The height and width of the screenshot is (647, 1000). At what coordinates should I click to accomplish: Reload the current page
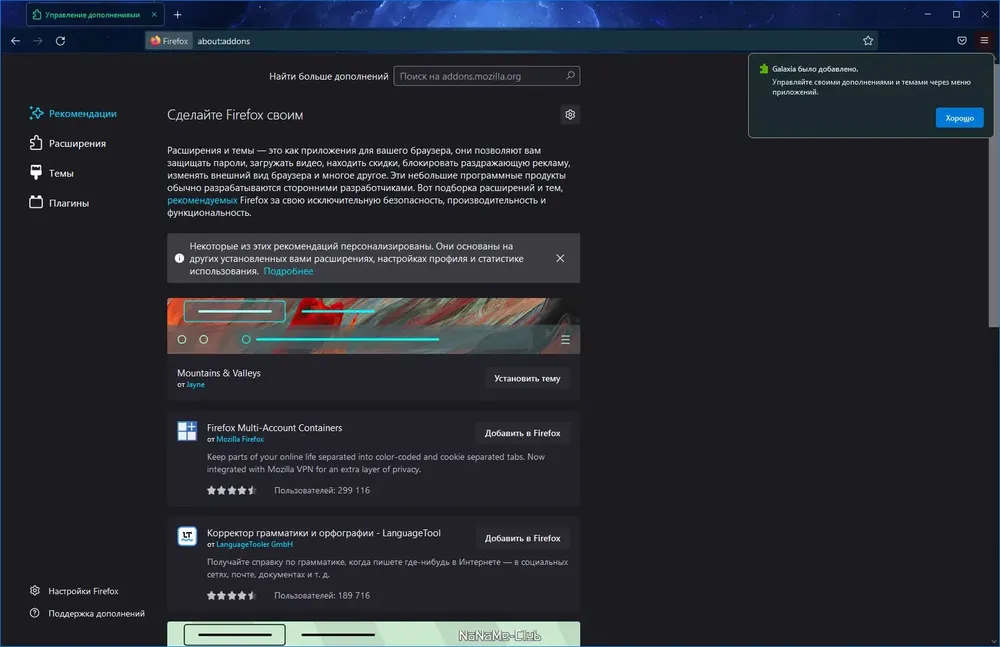[61, 41]
